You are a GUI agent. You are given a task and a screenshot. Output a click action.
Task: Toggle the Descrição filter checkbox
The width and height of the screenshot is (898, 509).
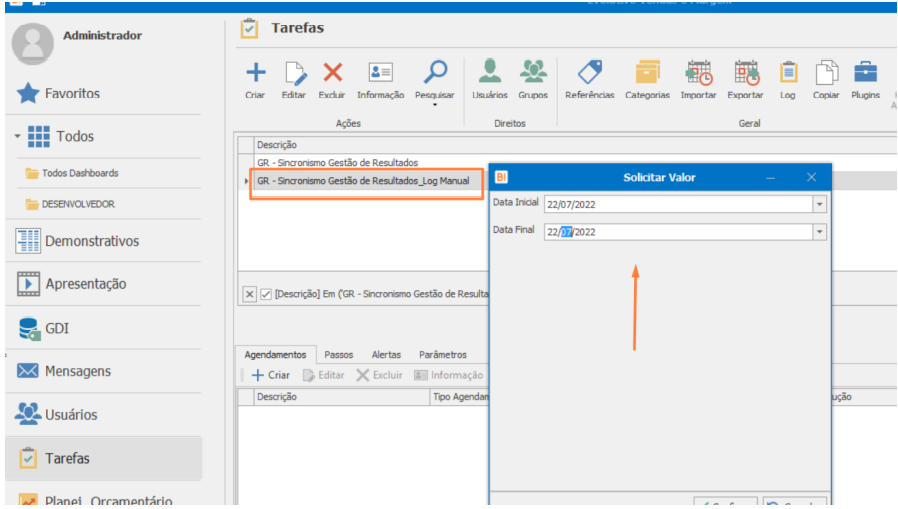coord(266,294)
